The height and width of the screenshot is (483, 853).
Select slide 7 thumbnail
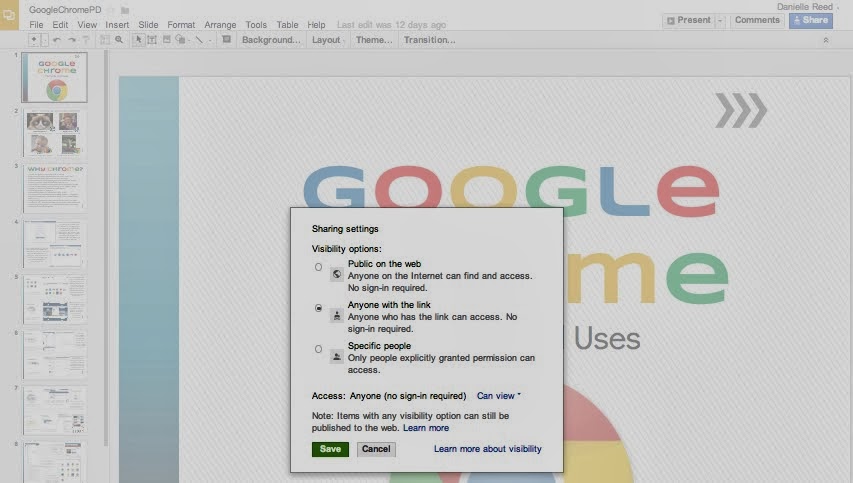(54, 410)
